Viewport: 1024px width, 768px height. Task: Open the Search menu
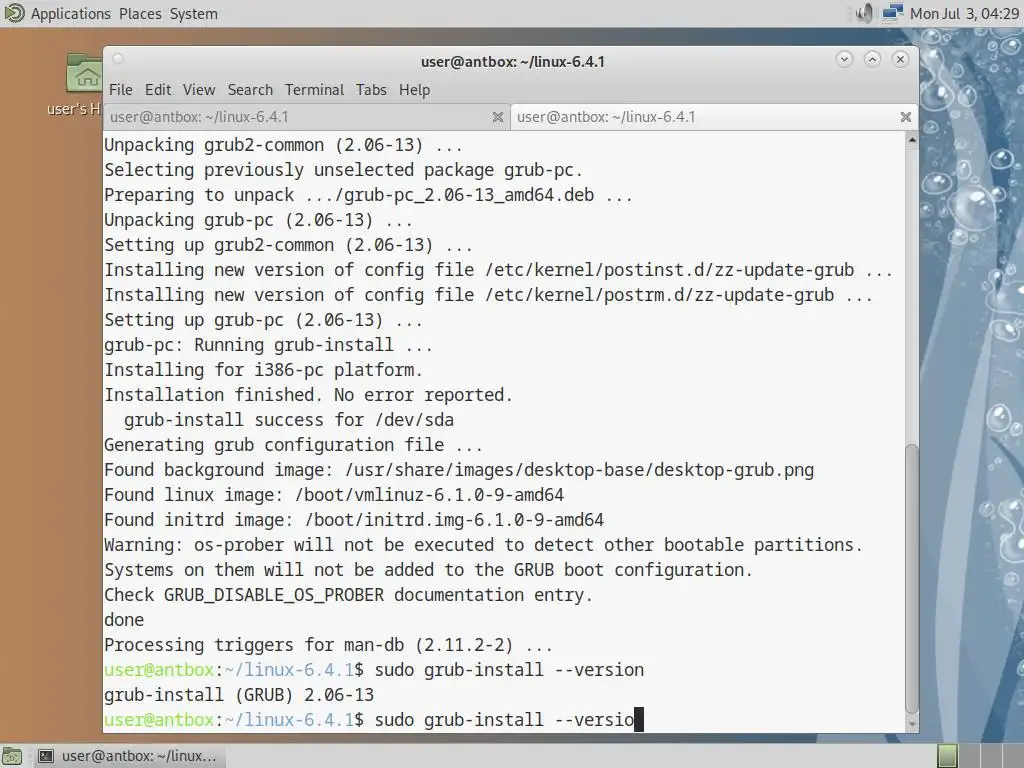(250, 89)
